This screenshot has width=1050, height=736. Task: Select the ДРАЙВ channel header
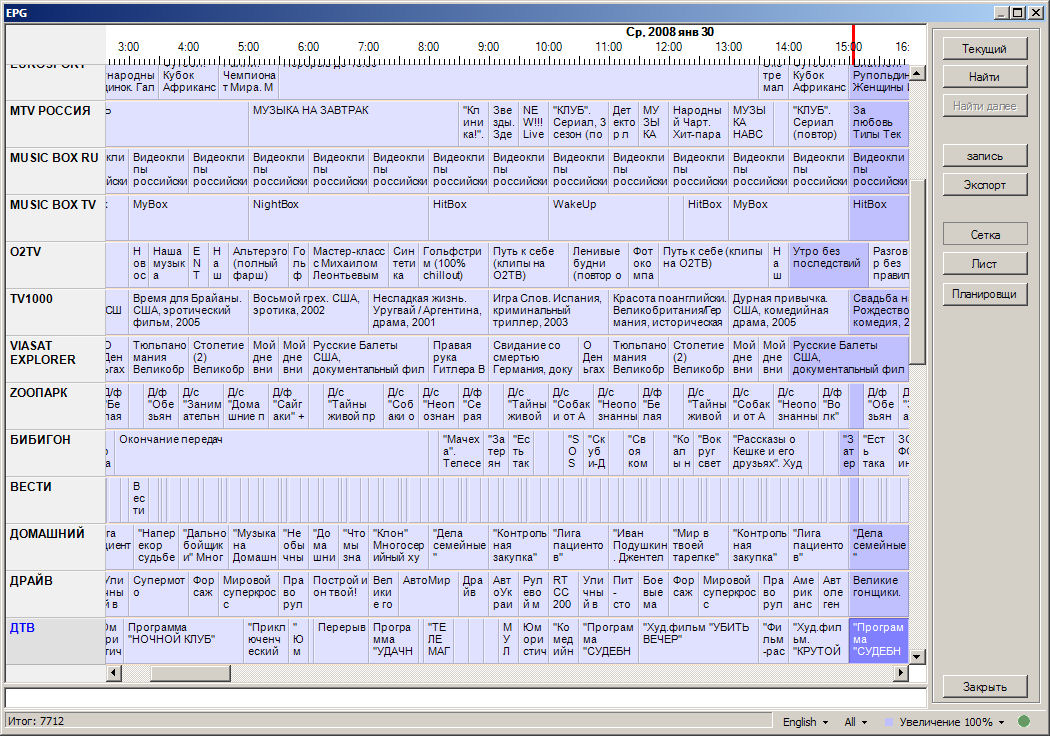click(56, 594)
